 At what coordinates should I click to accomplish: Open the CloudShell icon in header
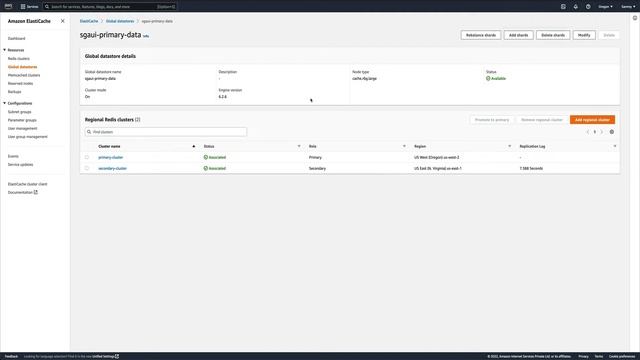[x=563, y=7]
